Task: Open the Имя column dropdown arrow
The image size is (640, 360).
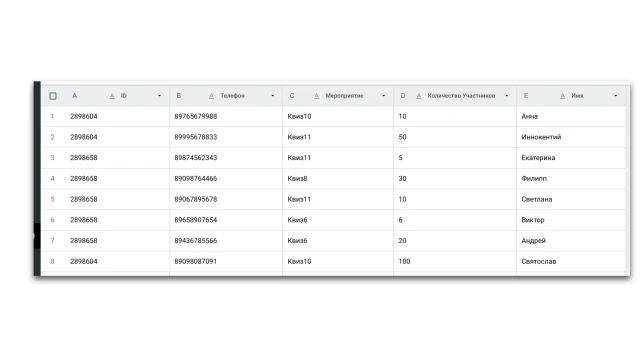Action: pyautogui.click(x=616, y=96)
